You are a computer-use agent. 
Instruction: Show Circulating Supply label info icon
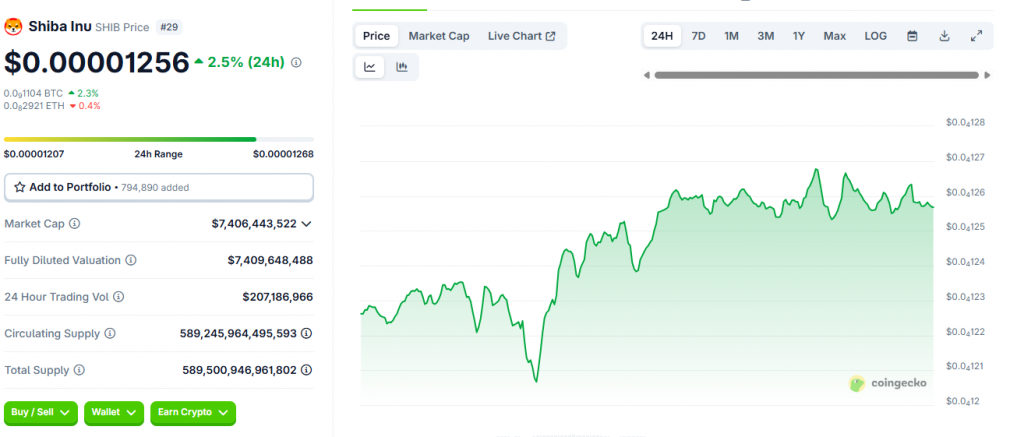click(110, 333)
